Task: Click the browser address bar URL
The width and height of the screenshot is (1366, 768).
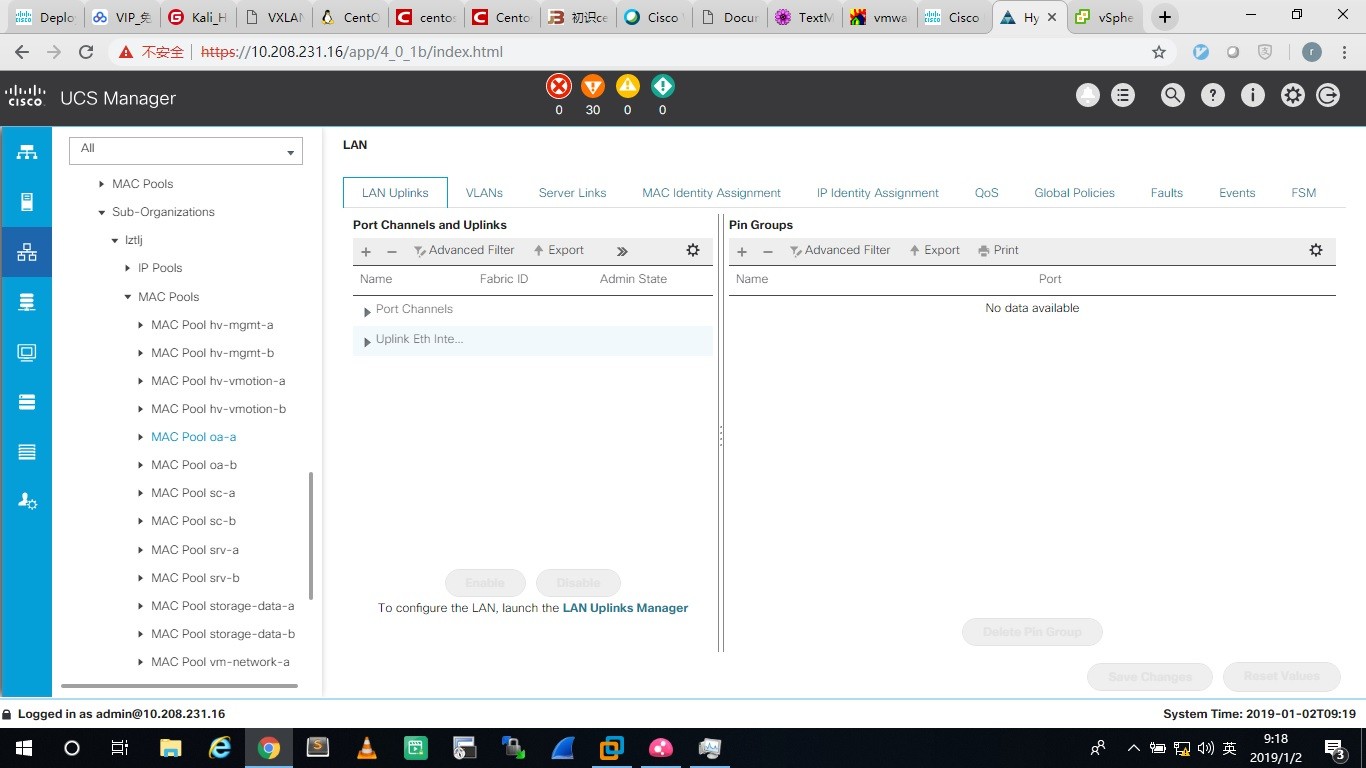Action: [x=351, y=52]
